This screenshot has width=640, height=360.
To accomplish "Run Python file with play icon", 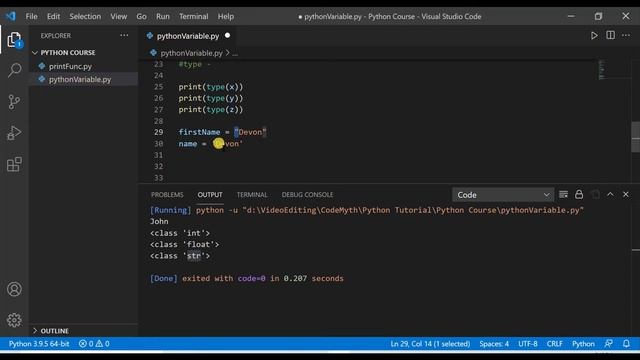I will [594, 36].
